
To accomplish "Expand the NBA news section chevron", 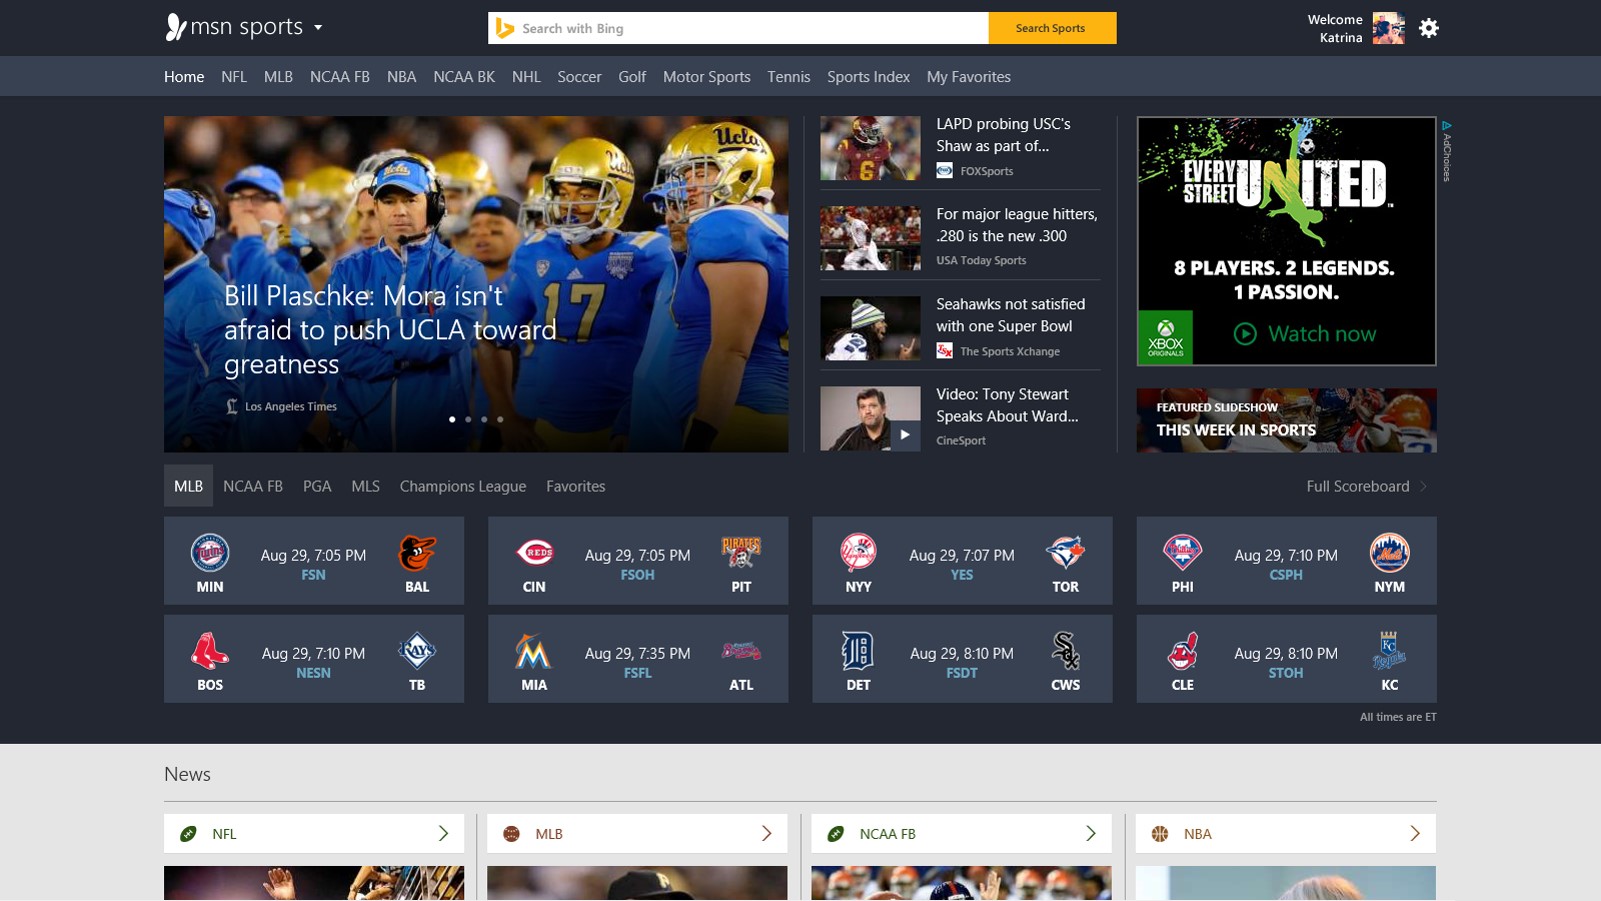I will click(1415, 834).
